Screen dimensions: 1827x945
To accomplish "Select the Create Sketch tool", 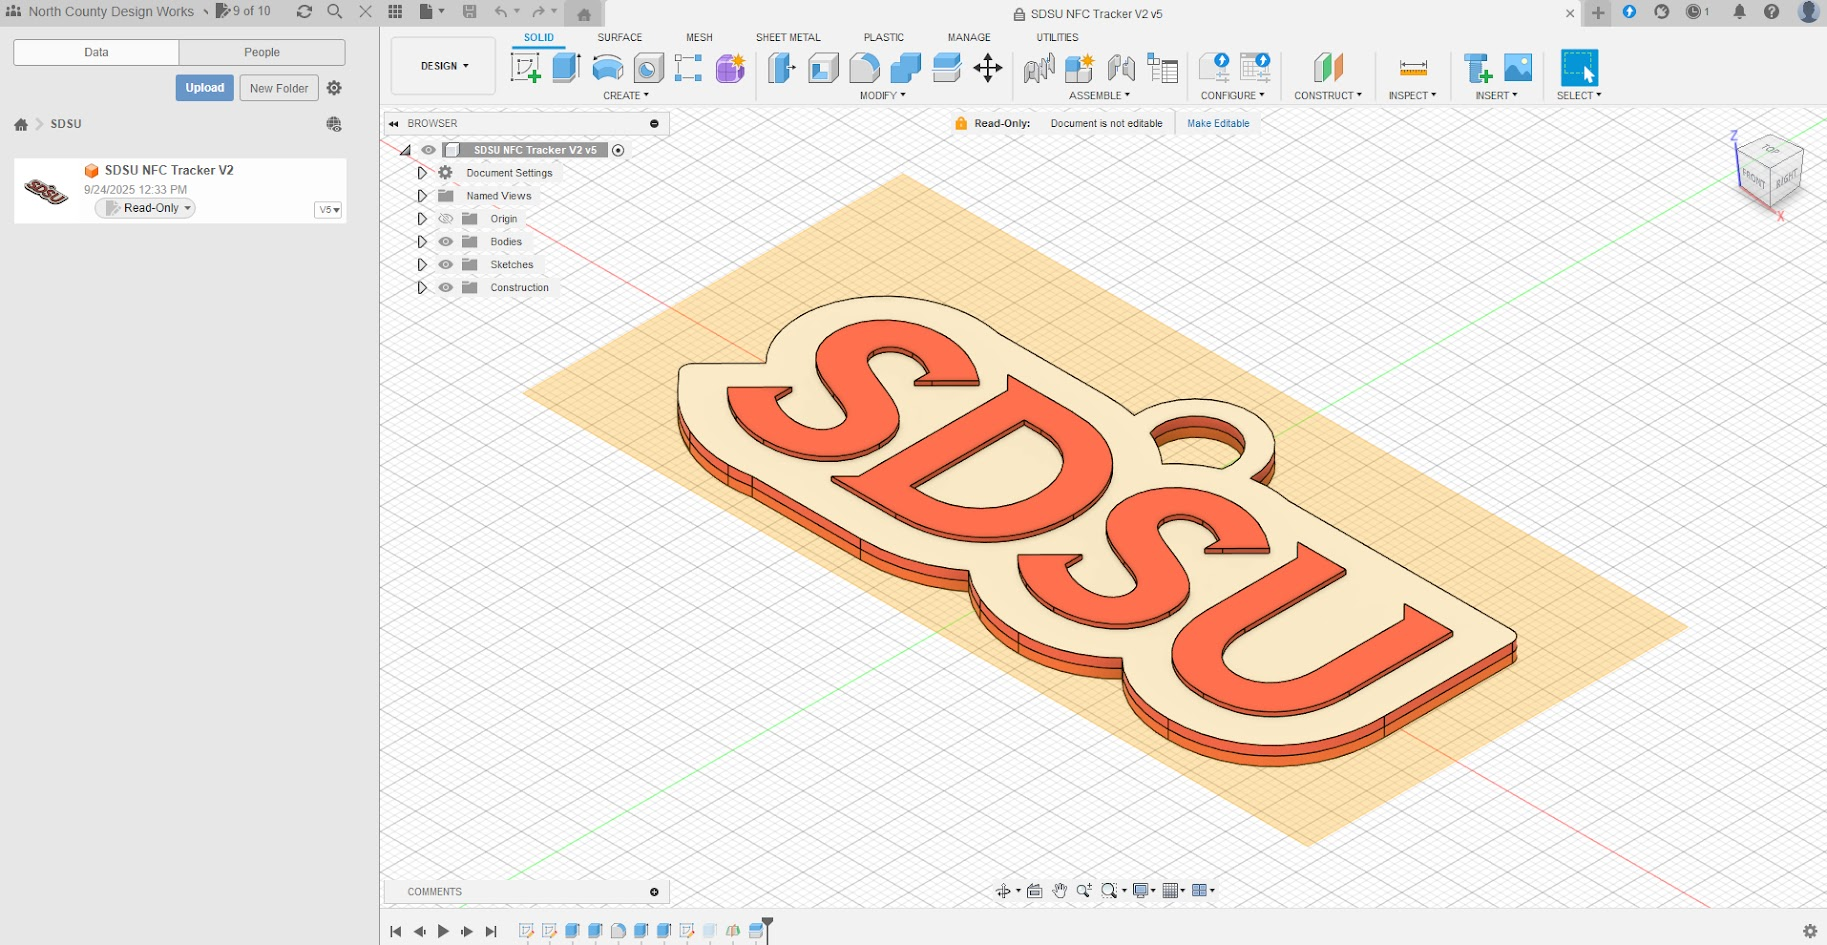I will (x=525, y=68).
